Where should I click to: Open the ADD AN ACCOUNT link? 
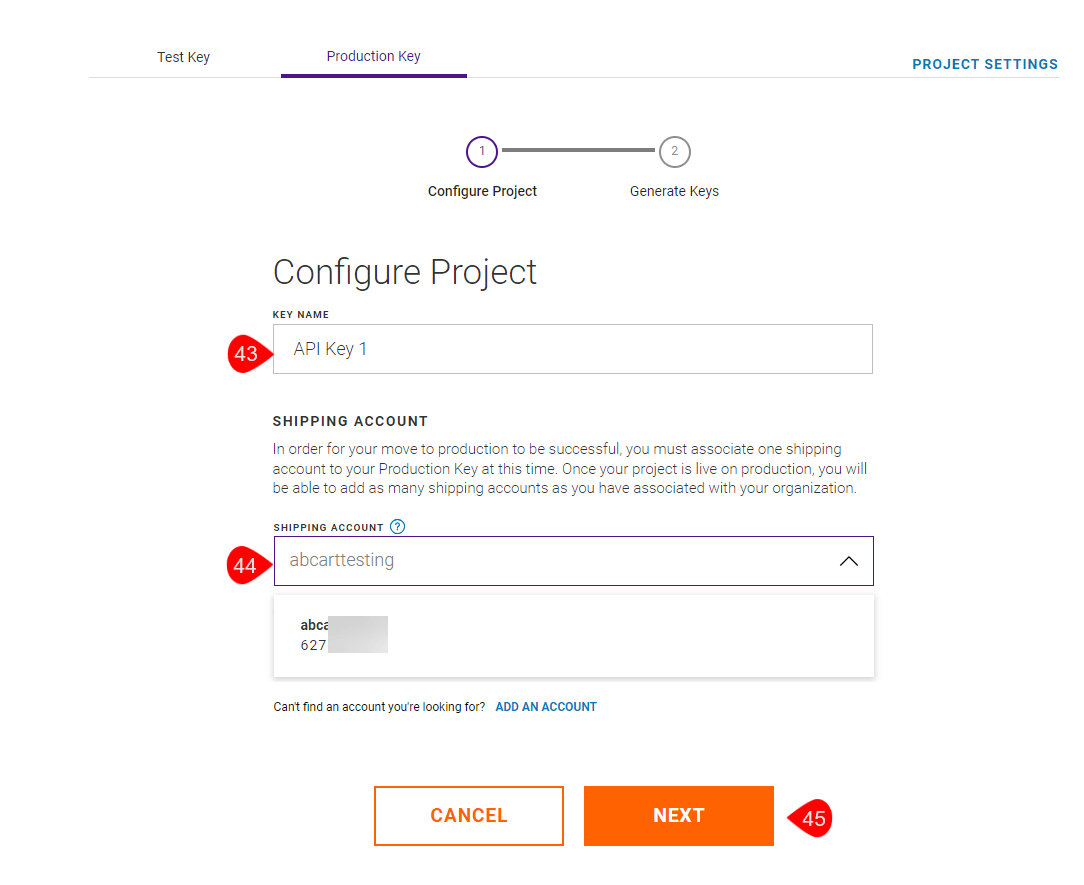[546, 707]
